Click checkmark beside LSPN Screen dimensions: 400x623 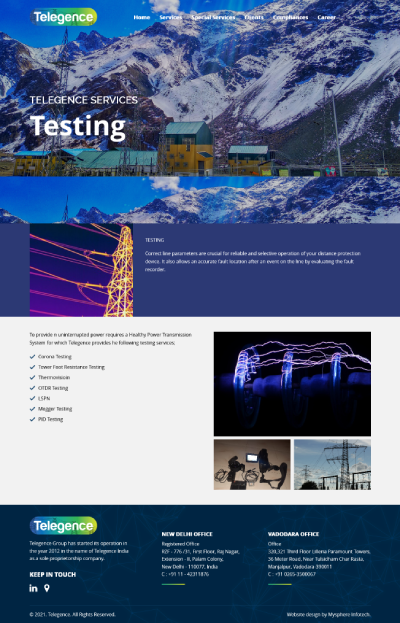click(33, 399)
